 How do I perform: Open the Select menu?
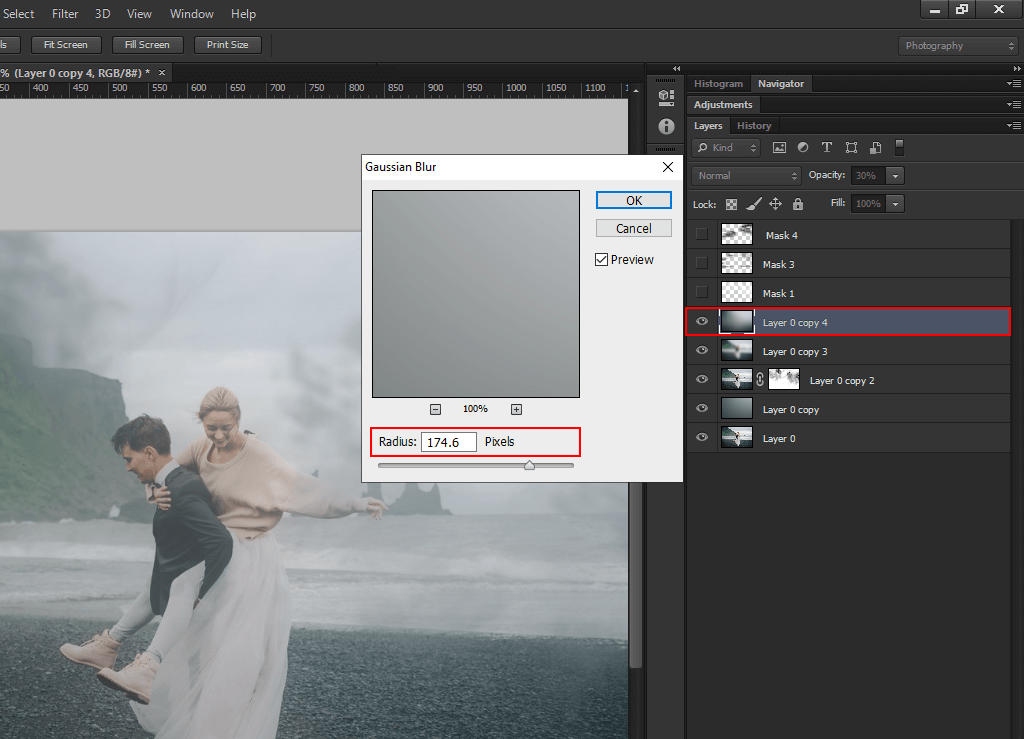[18, 14]
